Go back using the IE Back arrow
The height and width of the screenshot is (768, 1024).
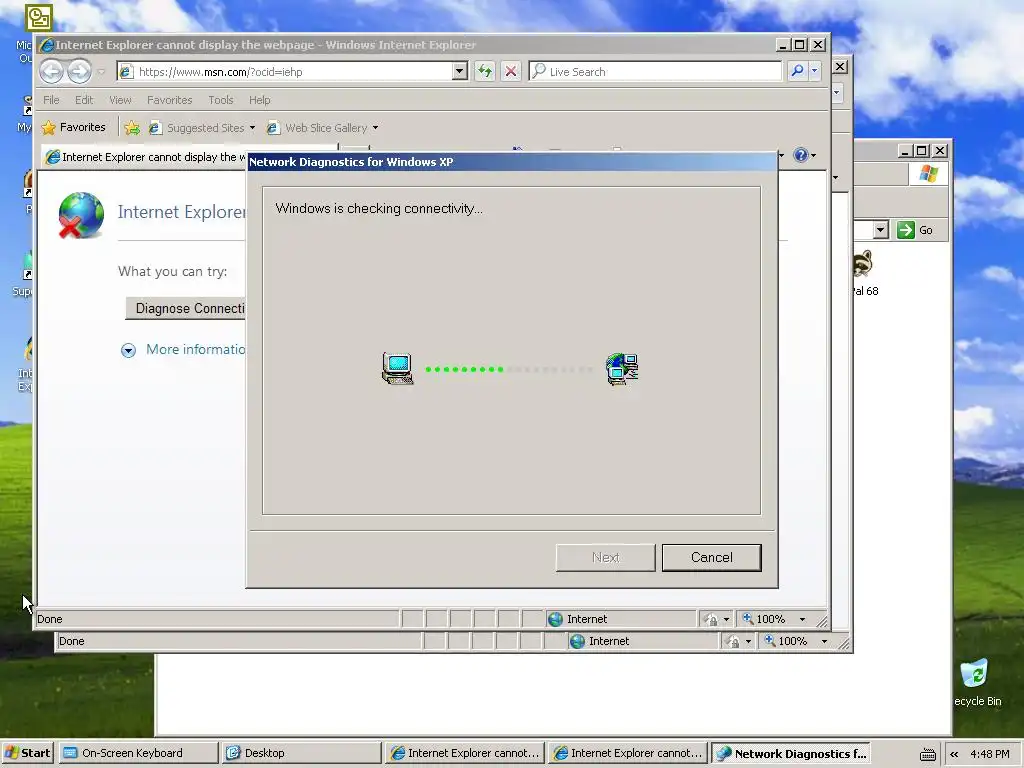point(52,71)
